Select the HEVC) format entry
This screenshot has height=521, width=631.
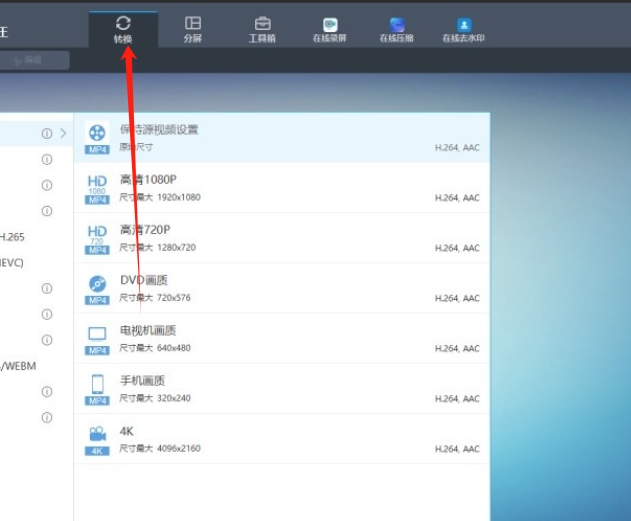pos(12,263)
